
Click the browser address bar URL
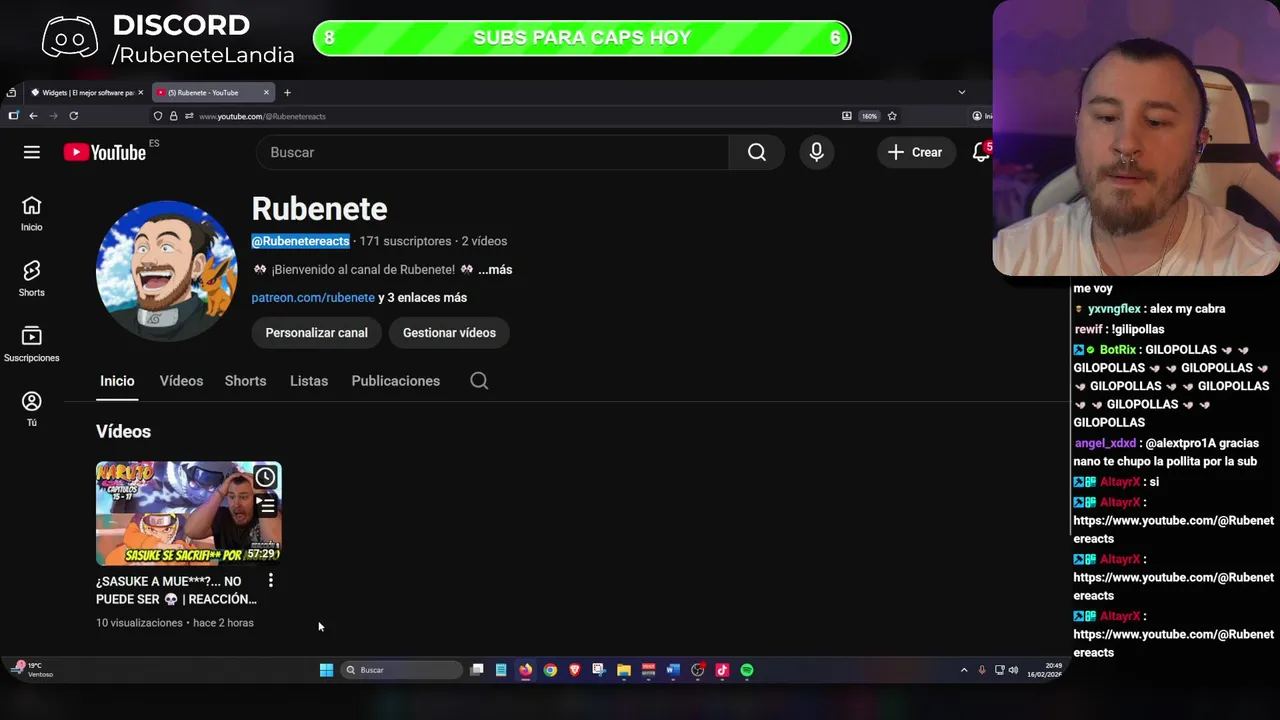point(262,116)
